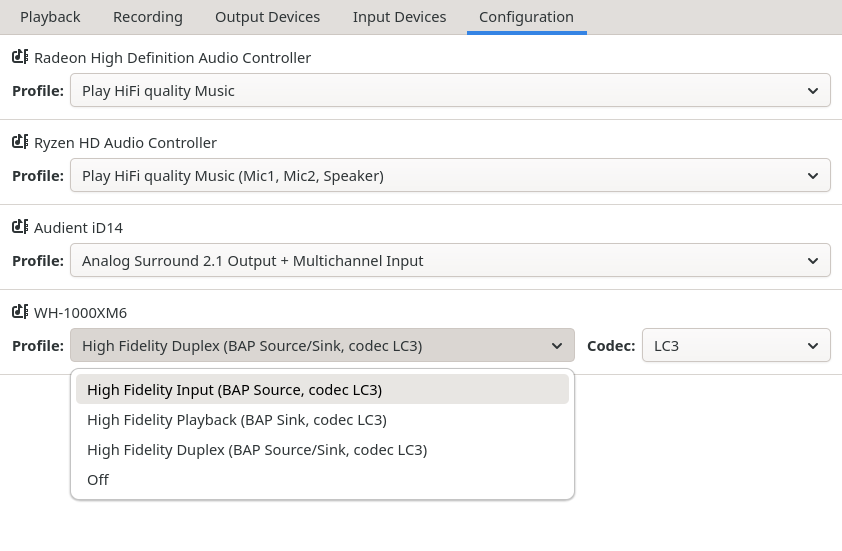This screenshot has width=842, height=551.
Task: Choose High Fidelity Playback (BAP Sink, codec LC3)
Action: click(x=322, y=419)
